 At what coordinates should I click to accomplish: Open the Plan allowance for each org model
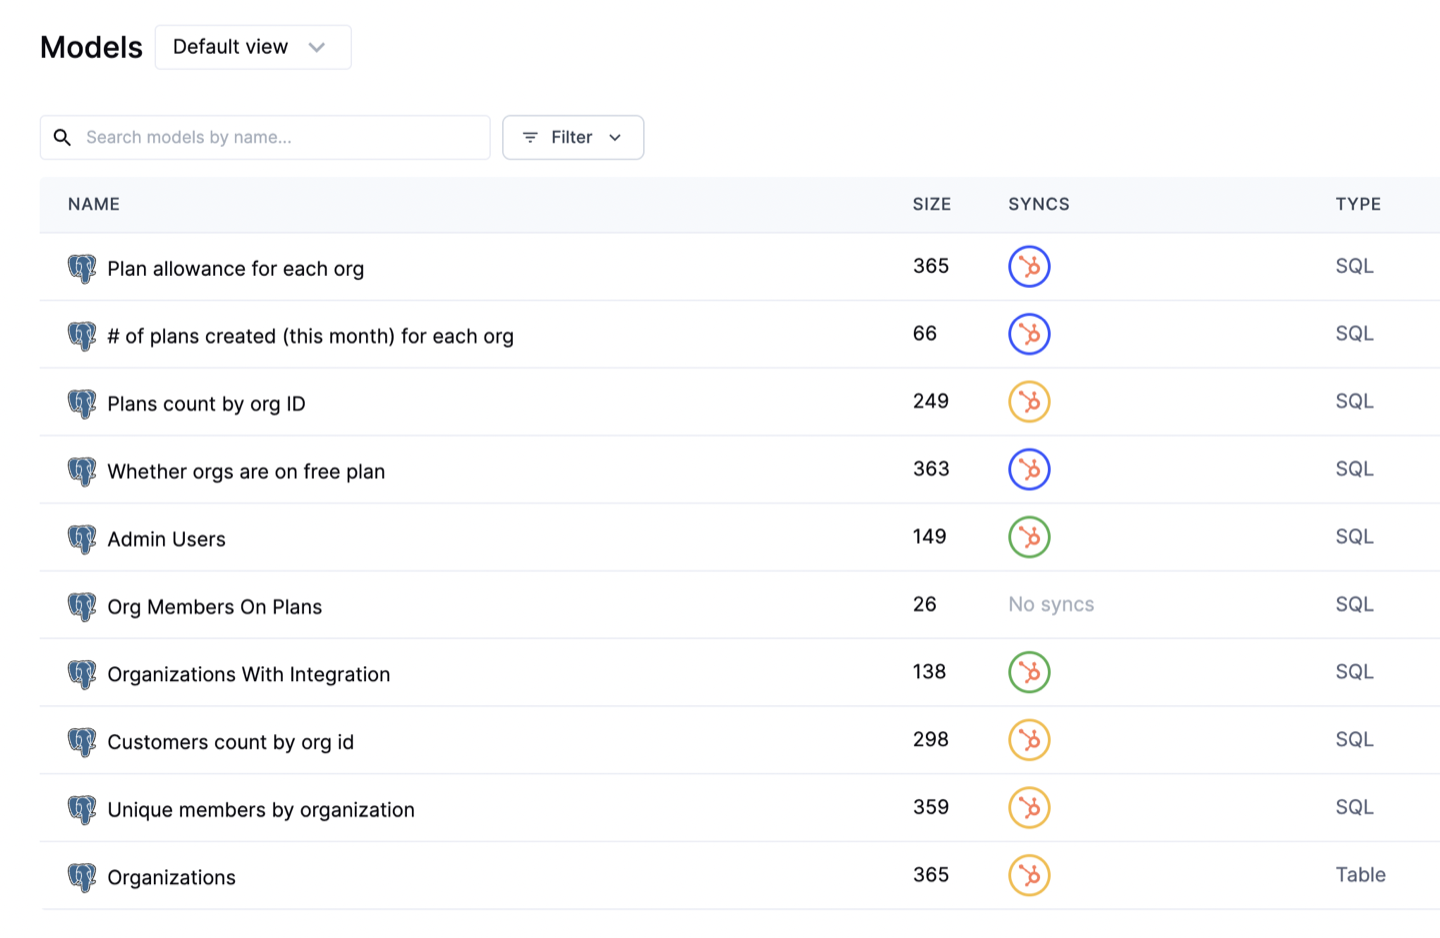pos(236,269)
